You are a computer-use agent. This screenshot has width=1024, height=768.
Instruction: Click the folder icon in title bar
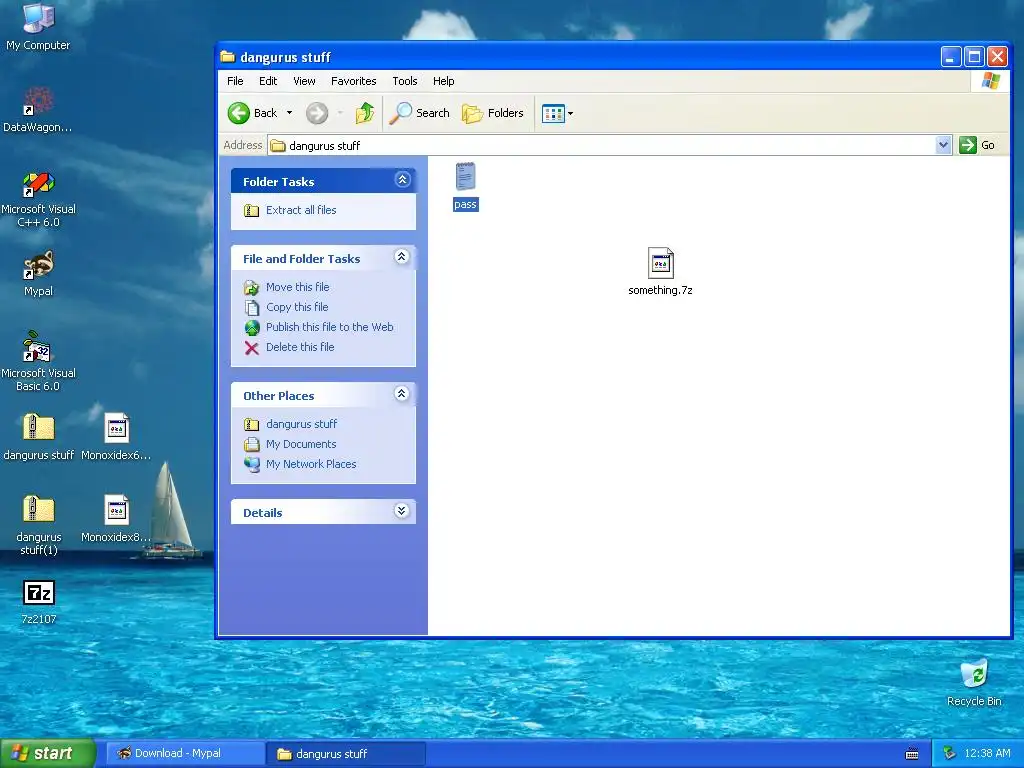[x=227, y=57]
